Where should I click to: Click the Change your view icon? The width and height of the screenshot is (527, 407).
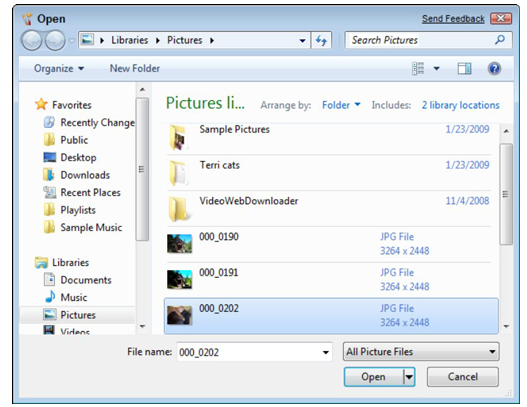coord(418,69)
